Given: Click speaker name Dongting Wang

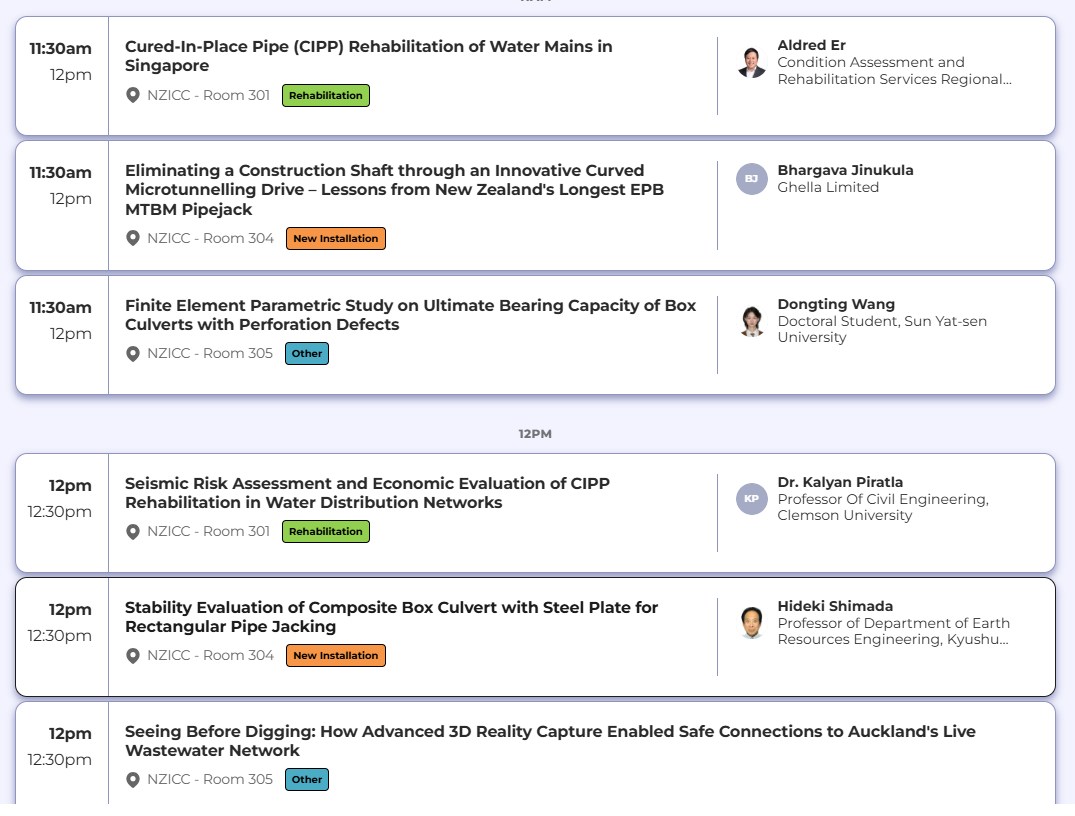Looking at the screenshot, I should click(x=836, y=304).
